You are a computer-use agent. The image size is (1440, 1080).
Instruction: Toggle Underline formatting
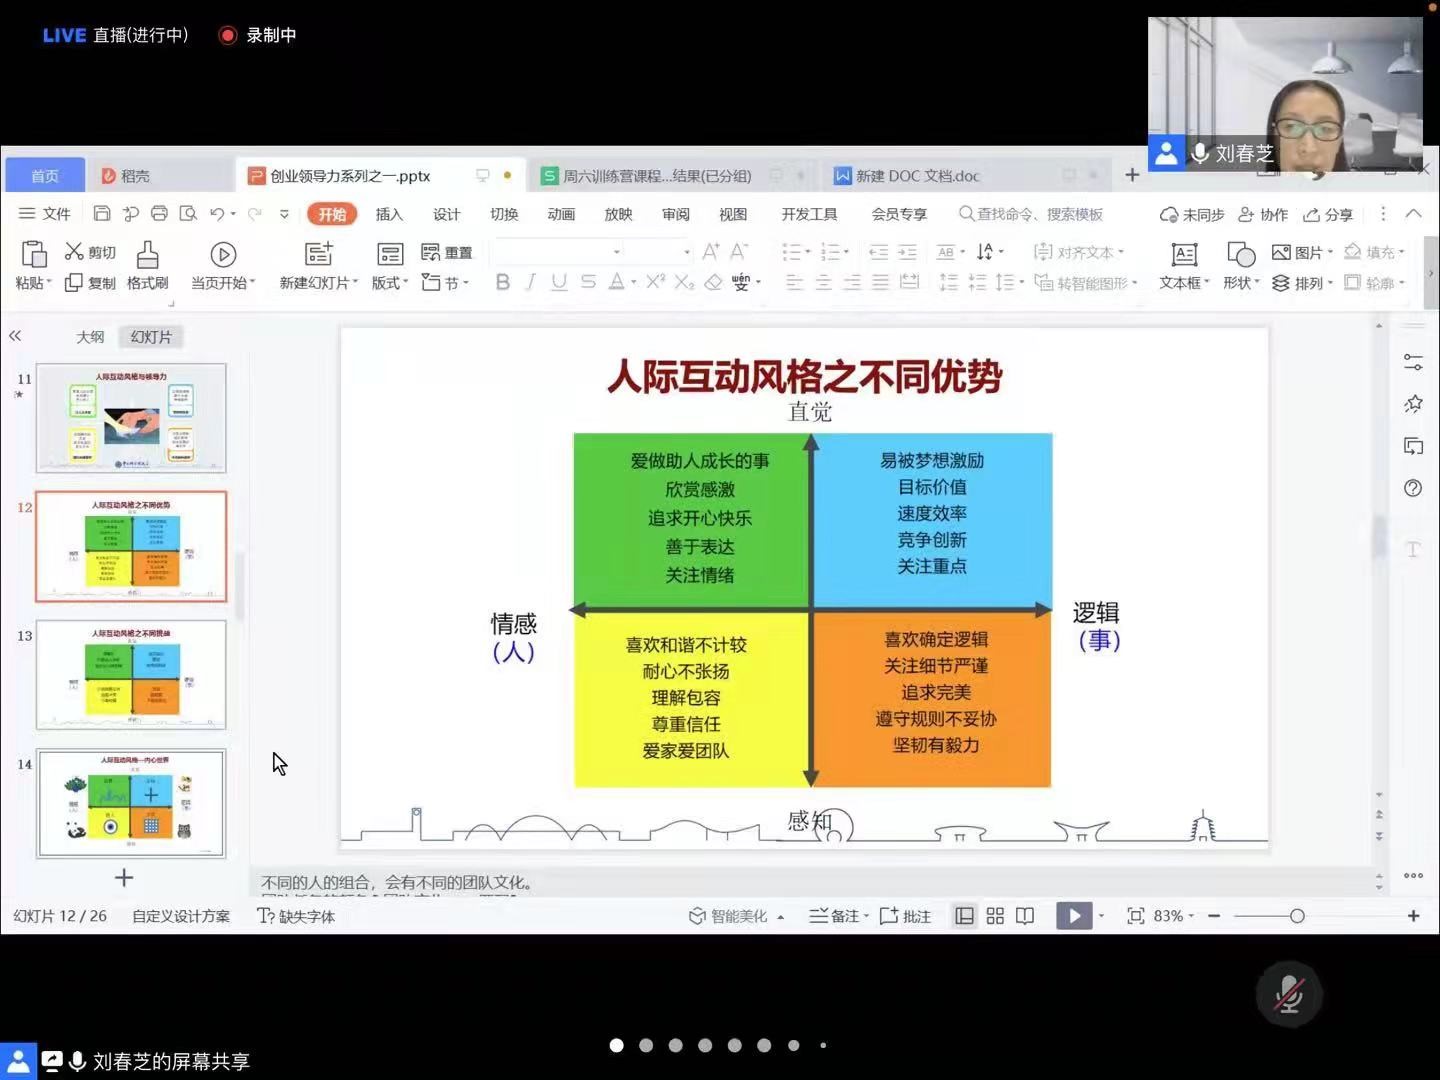coord(559,283)
